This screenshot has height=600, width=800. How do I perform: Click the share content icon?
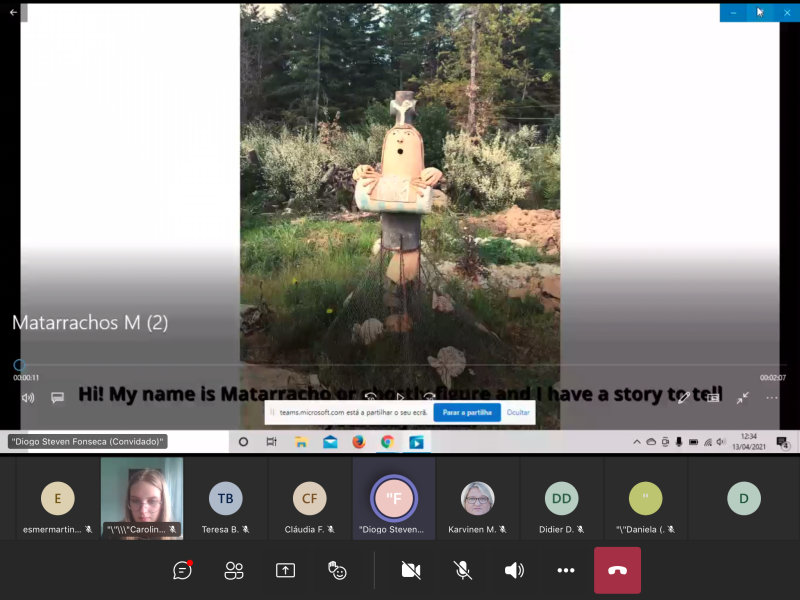(285, 570)
